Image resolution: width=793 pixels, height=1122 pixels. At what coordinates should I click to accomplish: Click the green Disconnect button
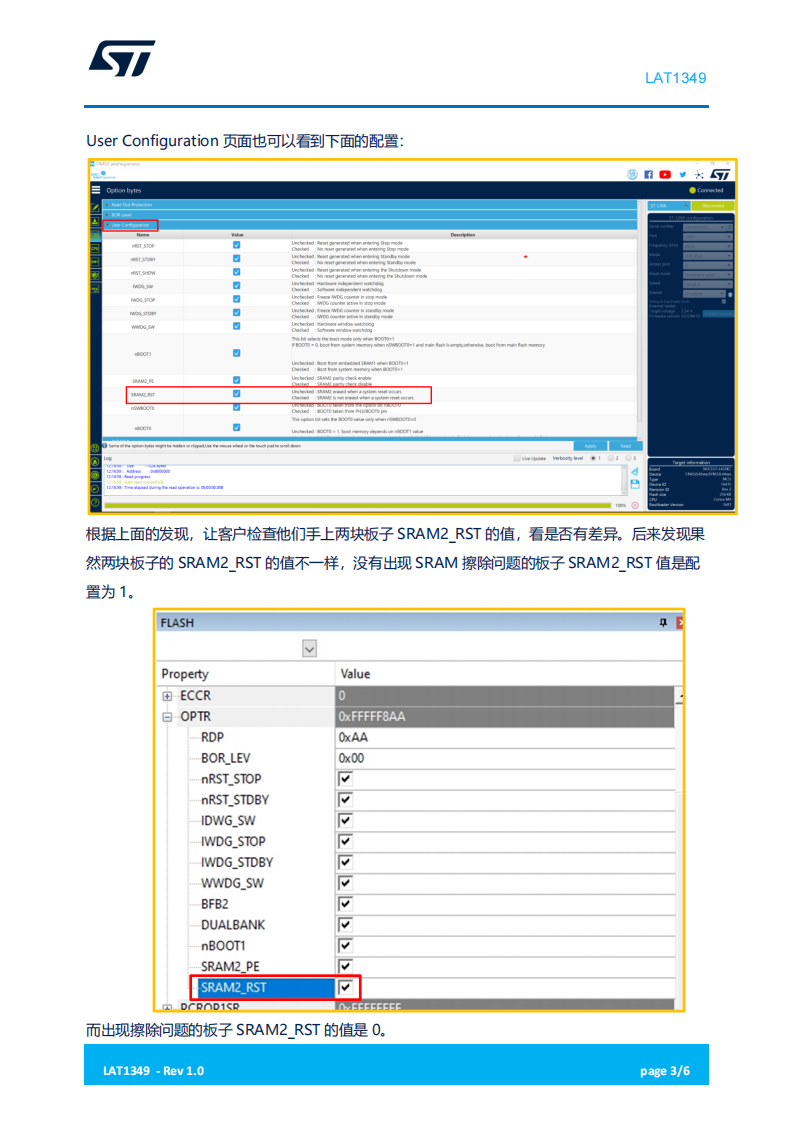pyautogui.click(x=713, y=205)
